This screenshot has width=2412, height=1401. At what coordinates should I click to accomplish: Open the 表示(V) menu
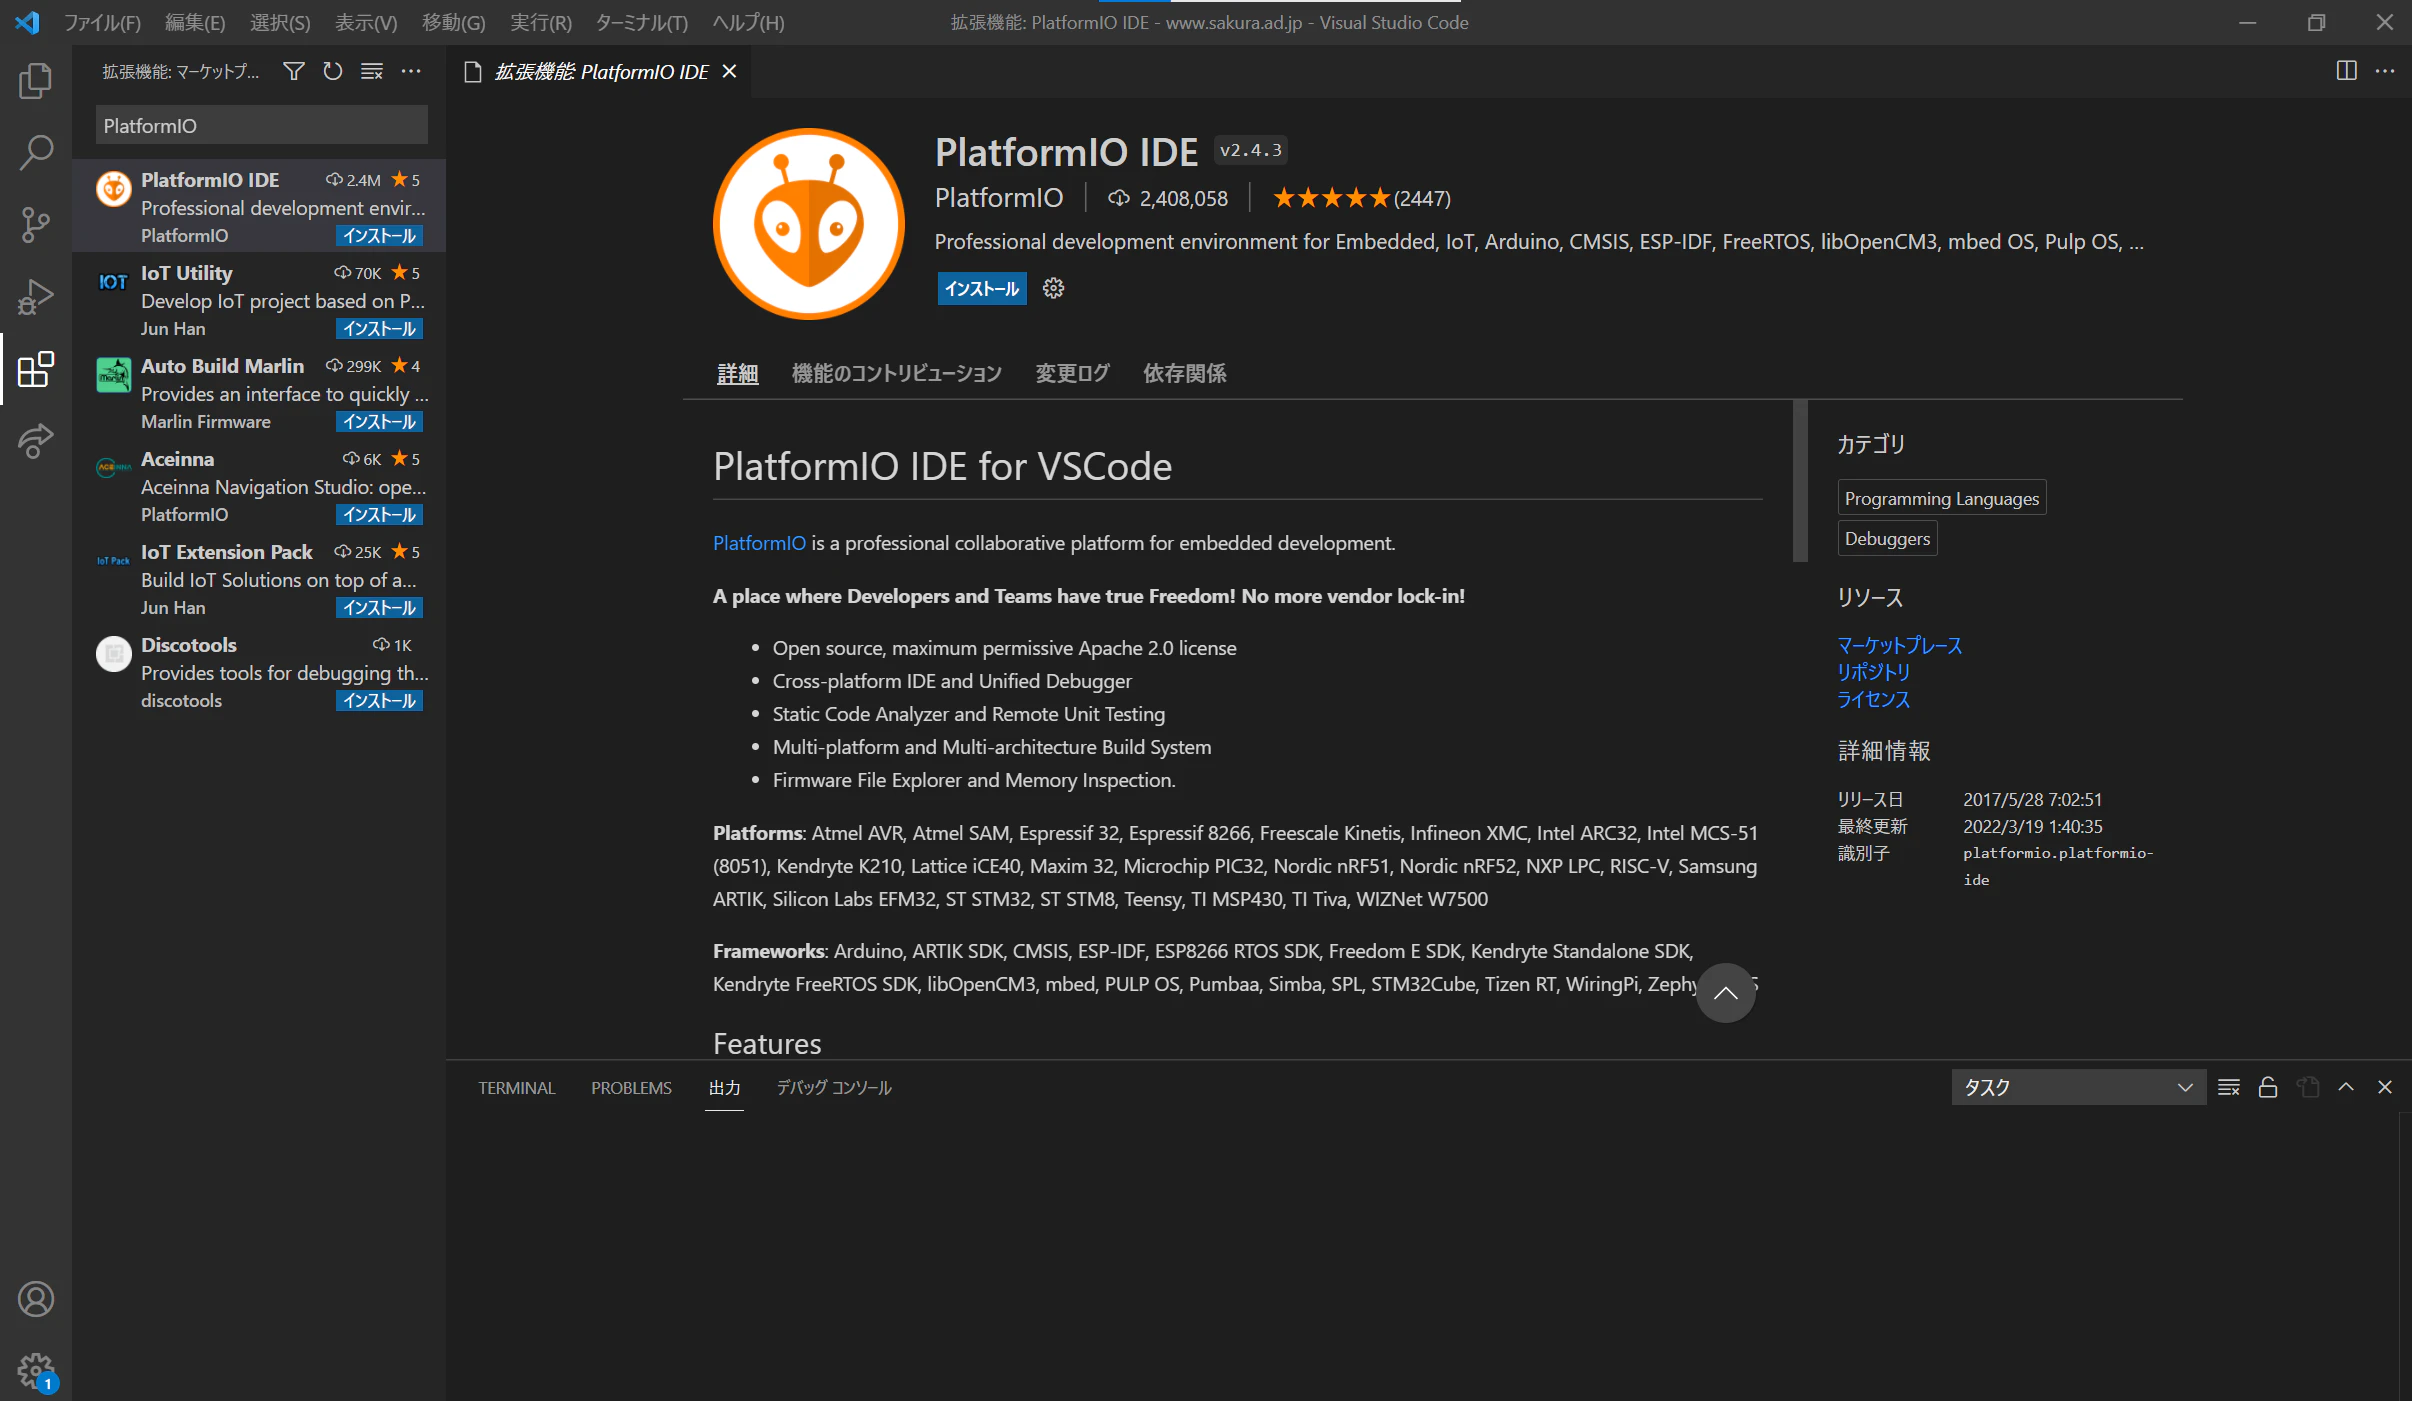365,22
